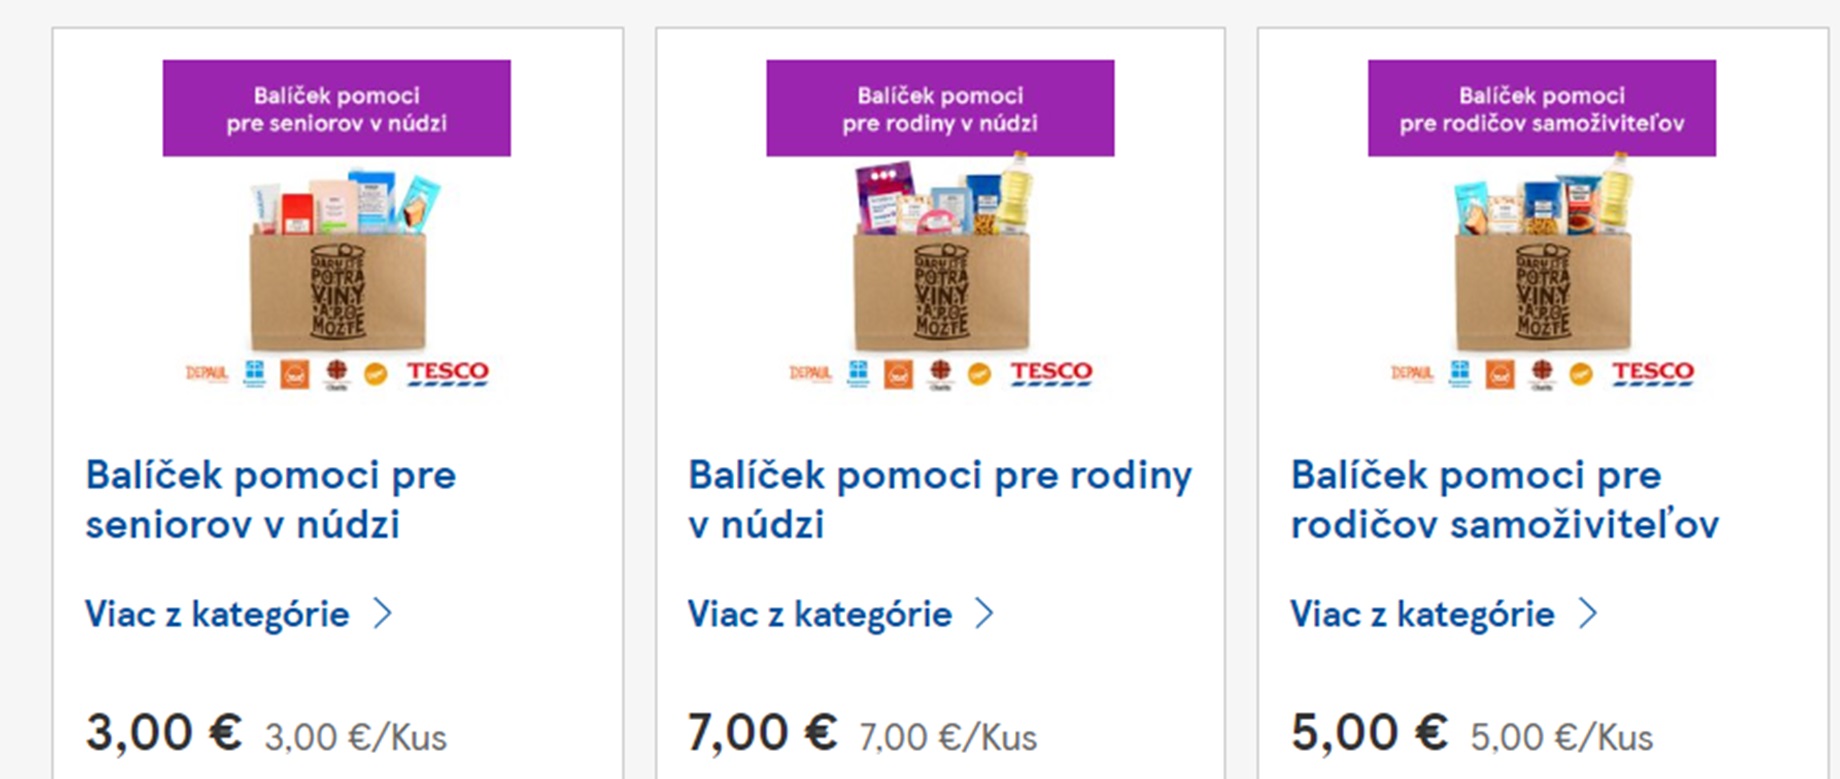
Task: Open the 'Balíček pomoci pre rodičov samoživiteľov' title link
Action: point(1504,499)
